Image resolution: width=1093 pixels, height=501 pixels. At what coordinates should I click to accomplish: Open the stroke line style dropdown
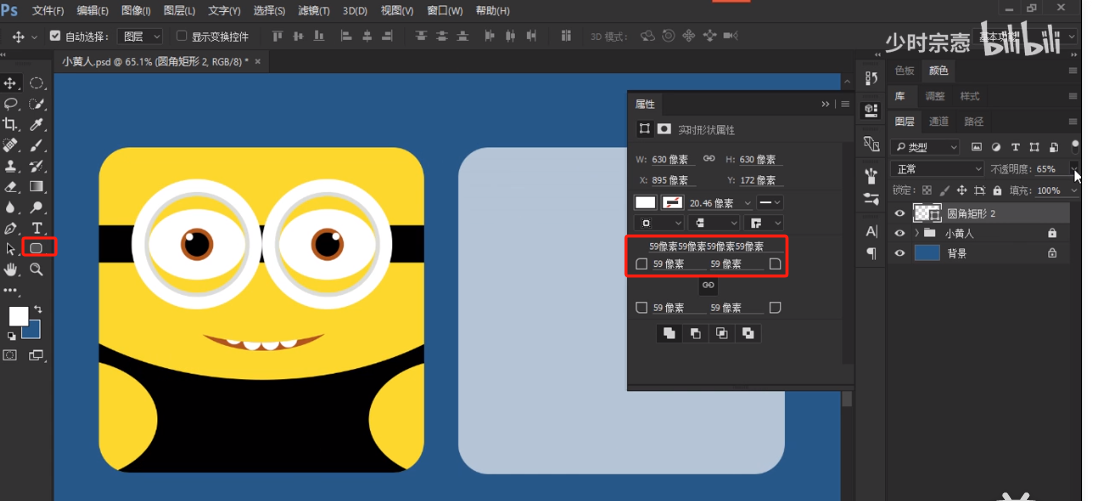(x=770, y=203)
